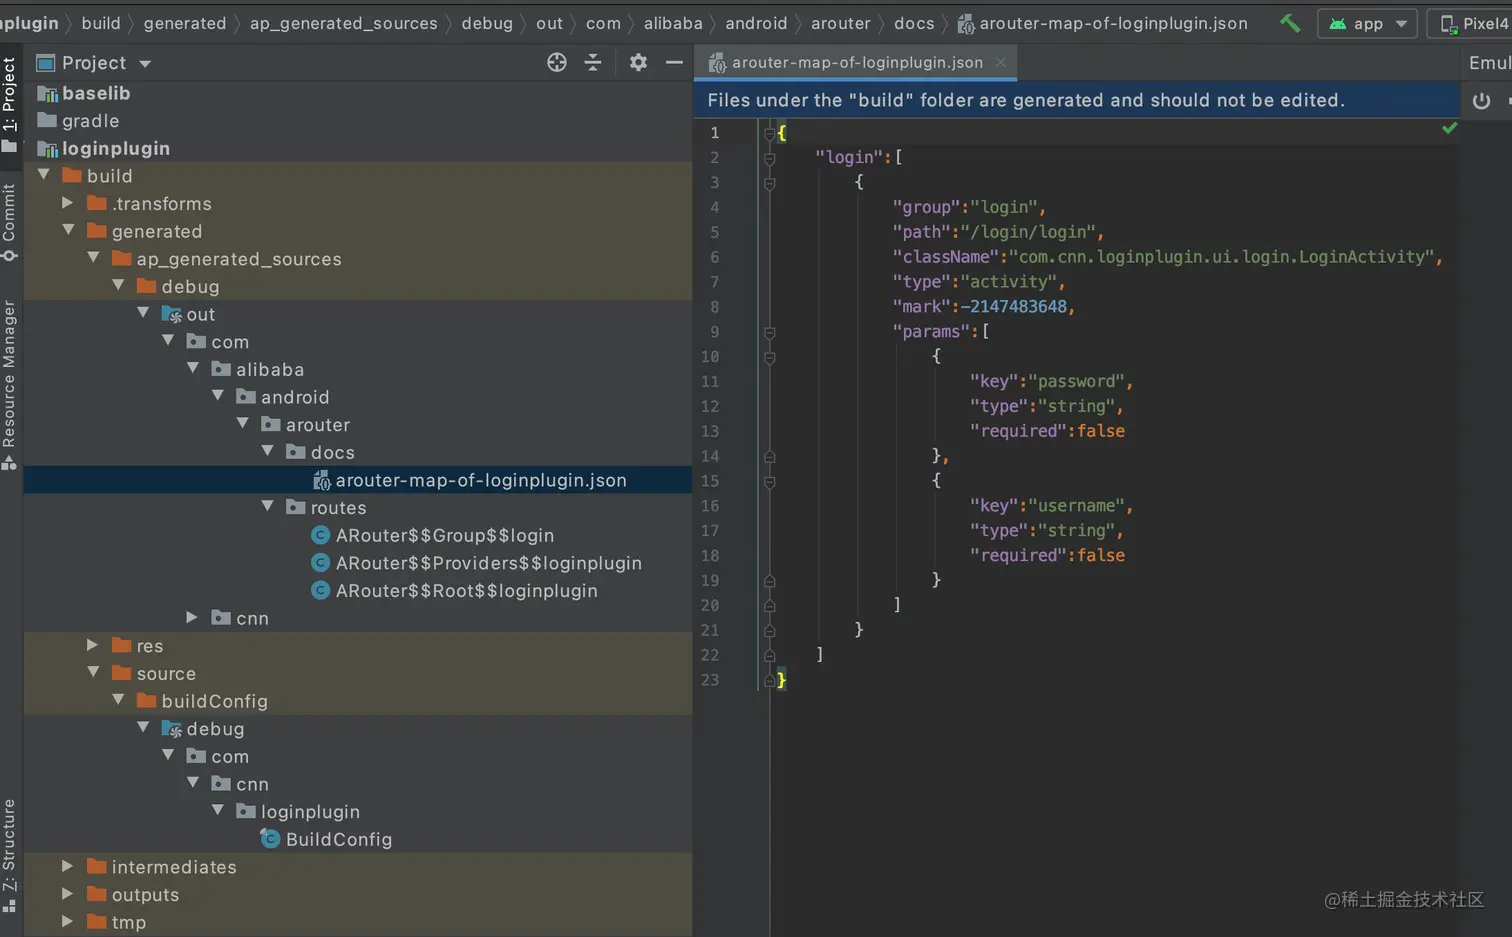Click the generated-source folder icon for out
The height and width of the screenshot is (937, 1512).
tap(172, 314)
